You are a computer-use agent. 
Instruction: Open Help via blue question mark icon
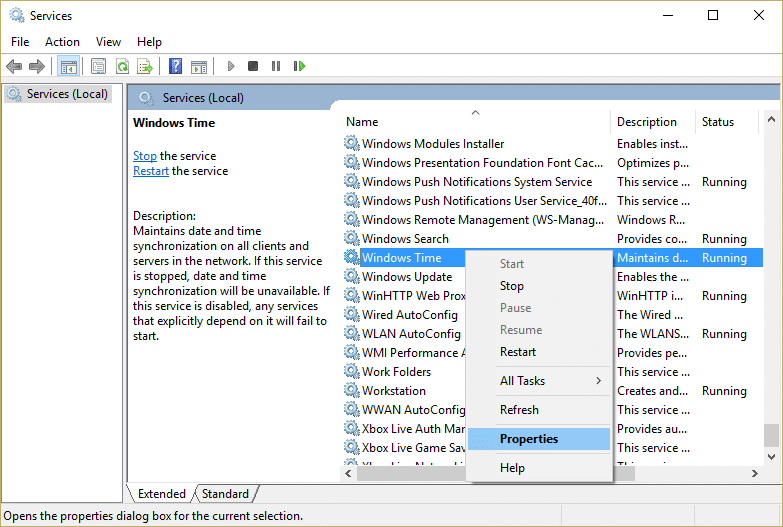pyautogui.click(x=175, y=66)
